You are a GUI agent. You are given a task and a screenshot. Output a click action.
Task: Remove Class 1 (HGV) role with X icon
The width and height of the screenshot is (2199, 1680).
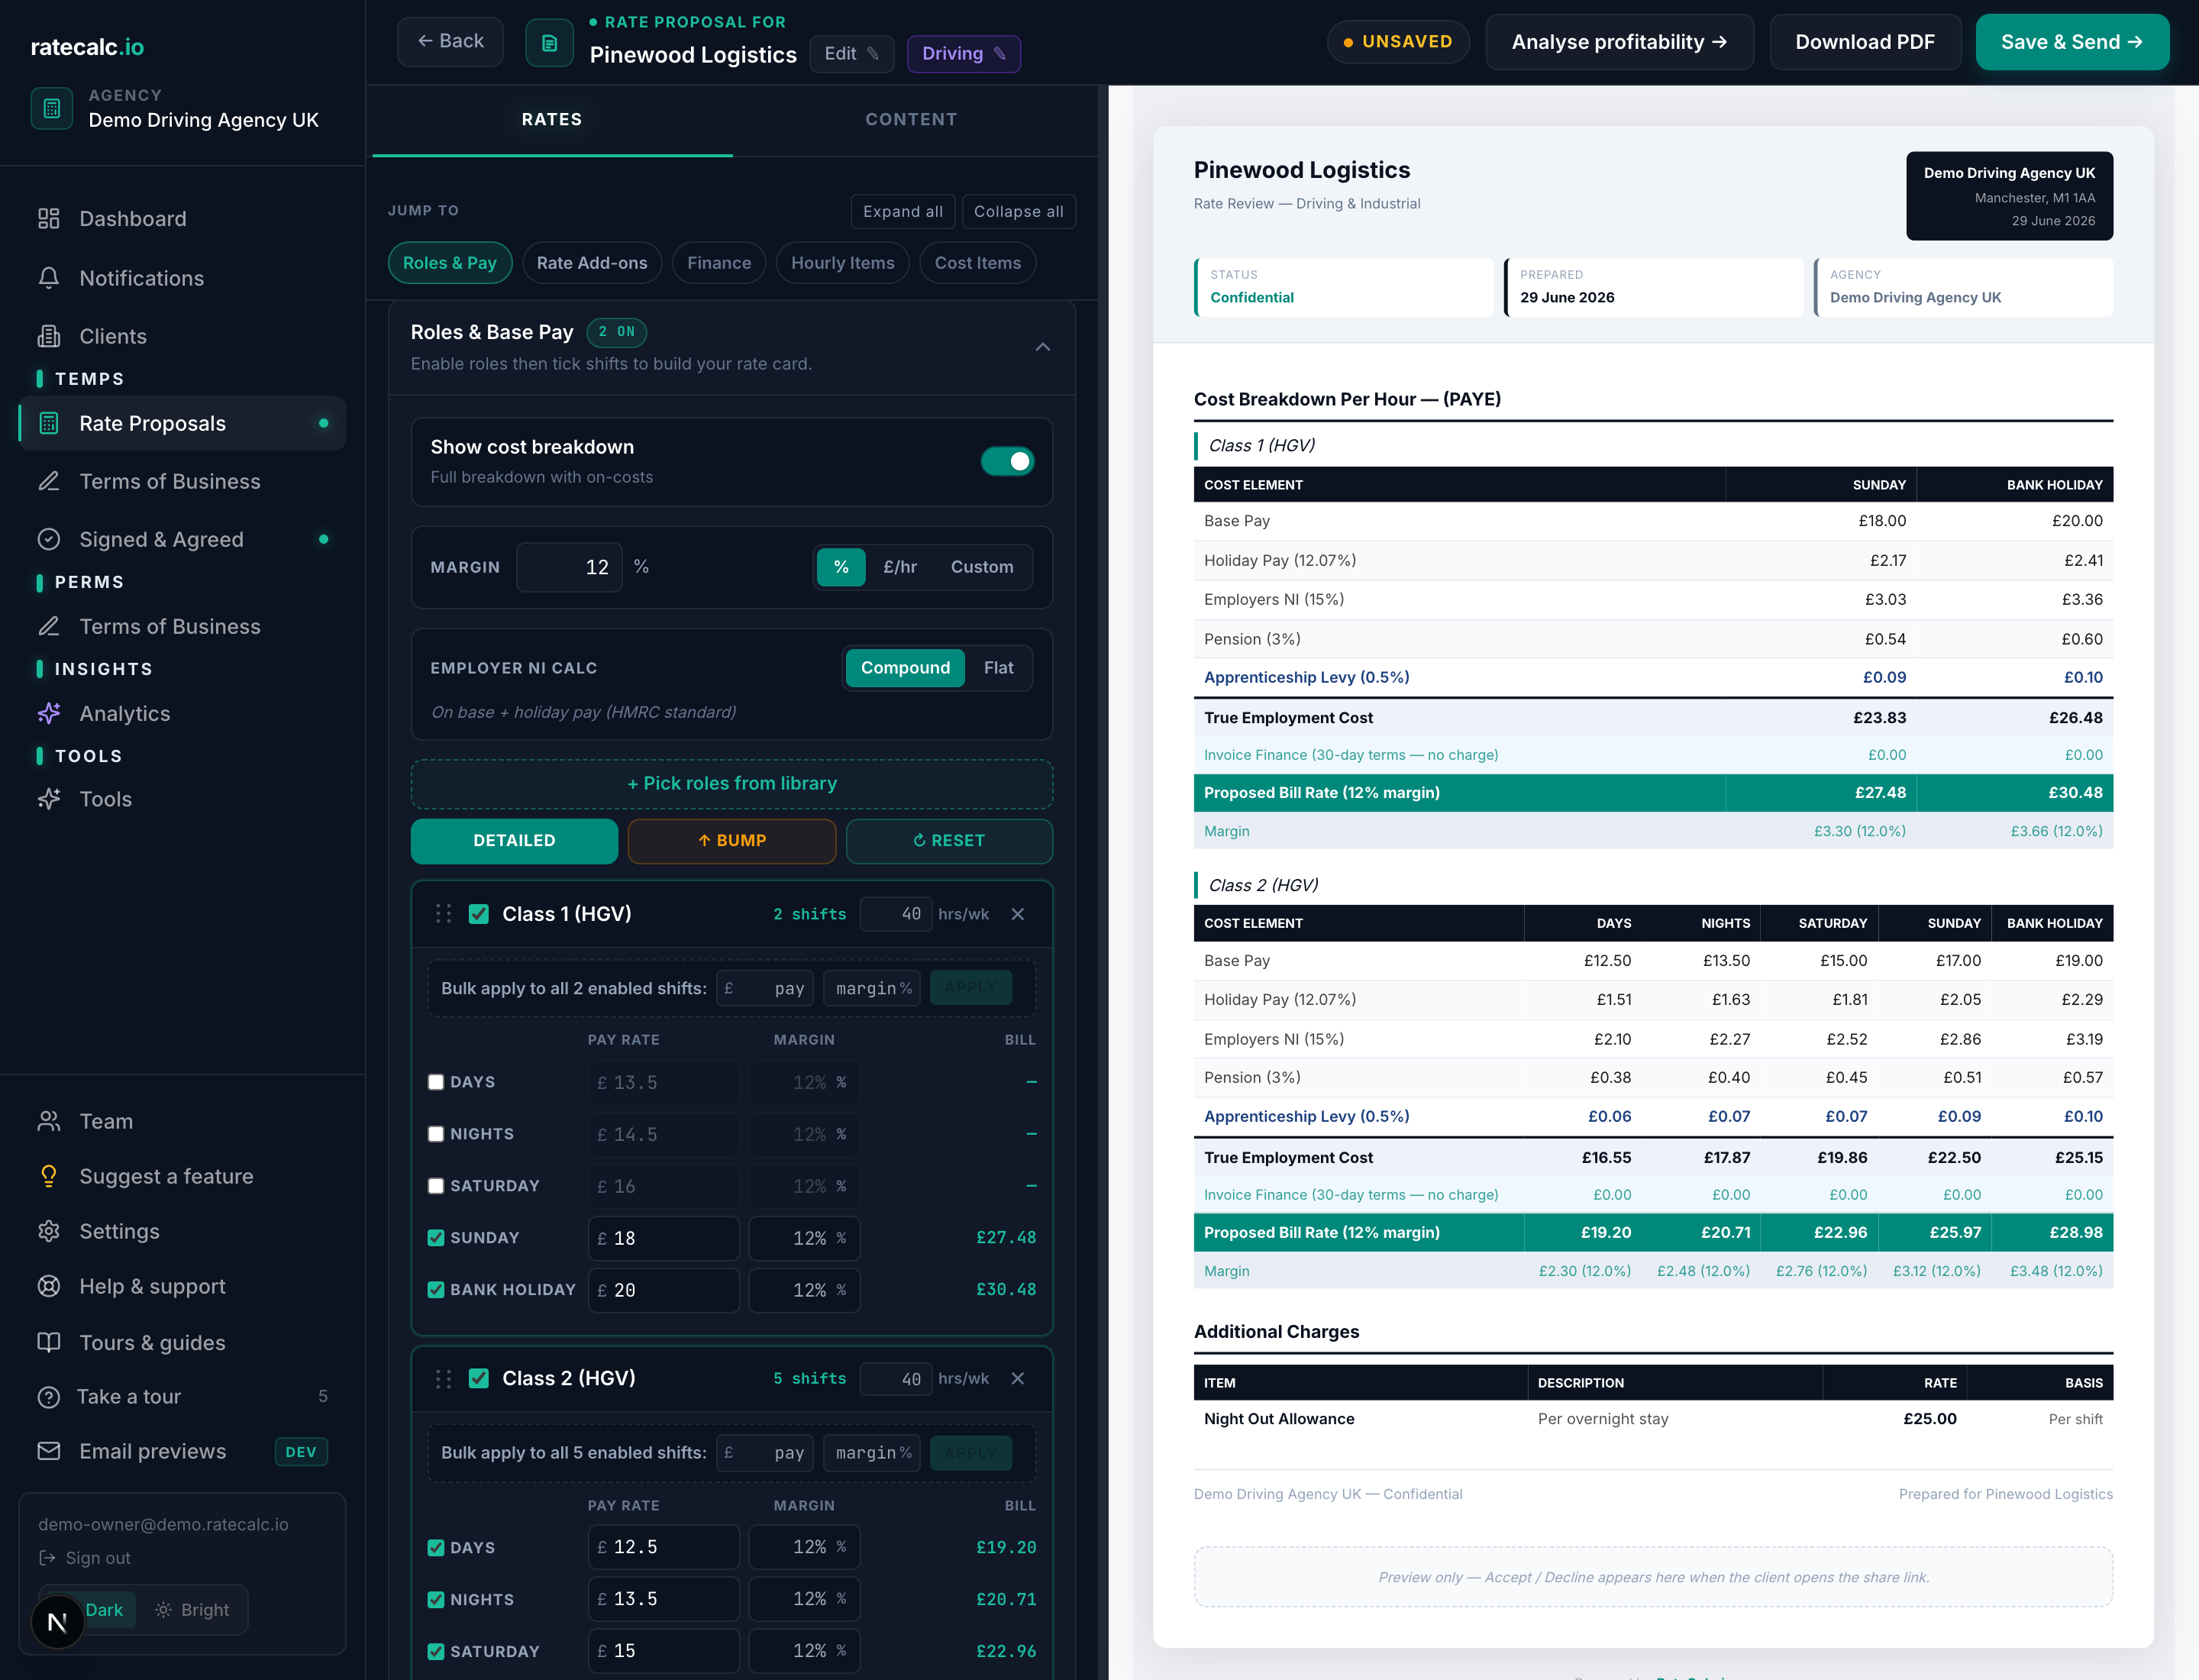(x=1018, y=914)
